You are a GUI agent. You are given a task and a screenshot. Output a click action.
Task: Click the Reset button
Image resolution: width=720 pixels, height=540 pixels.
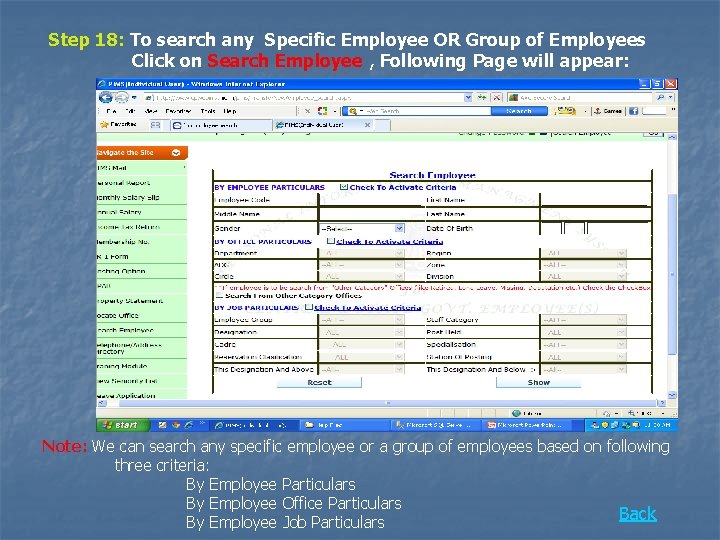319,382
